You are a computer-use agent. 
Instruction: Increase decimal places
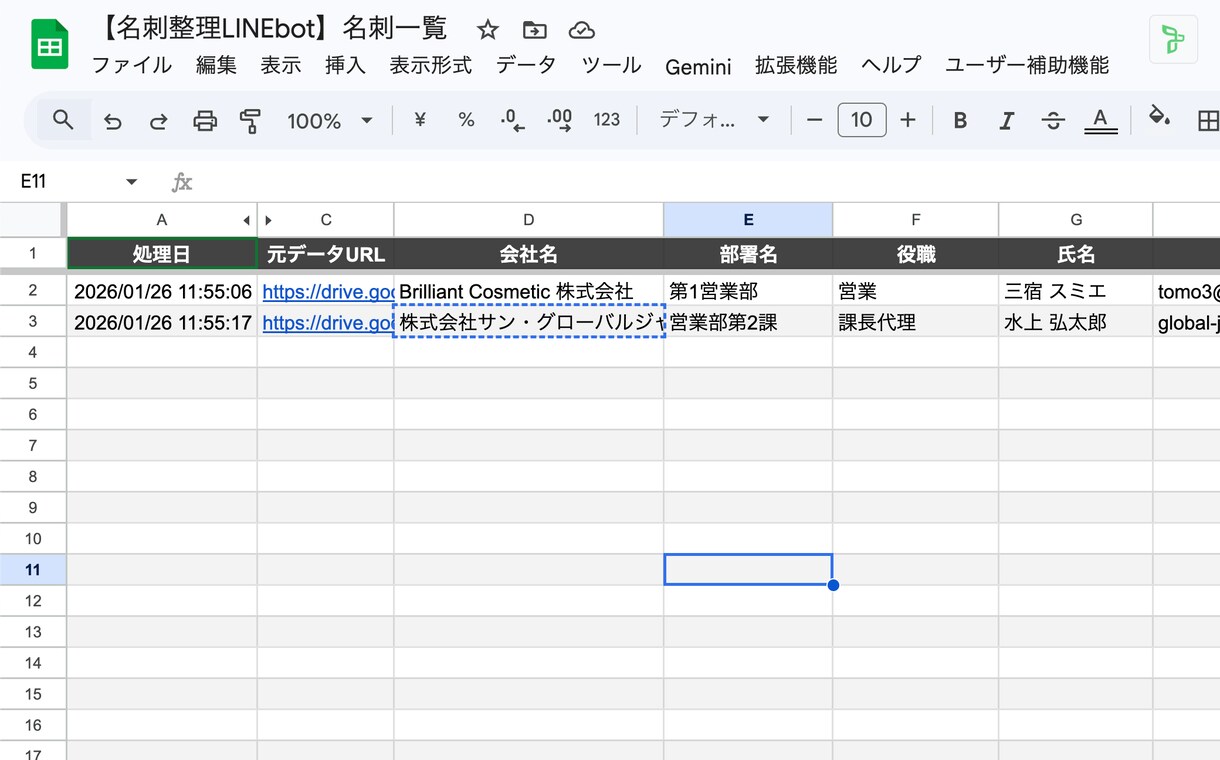[559, 121]
